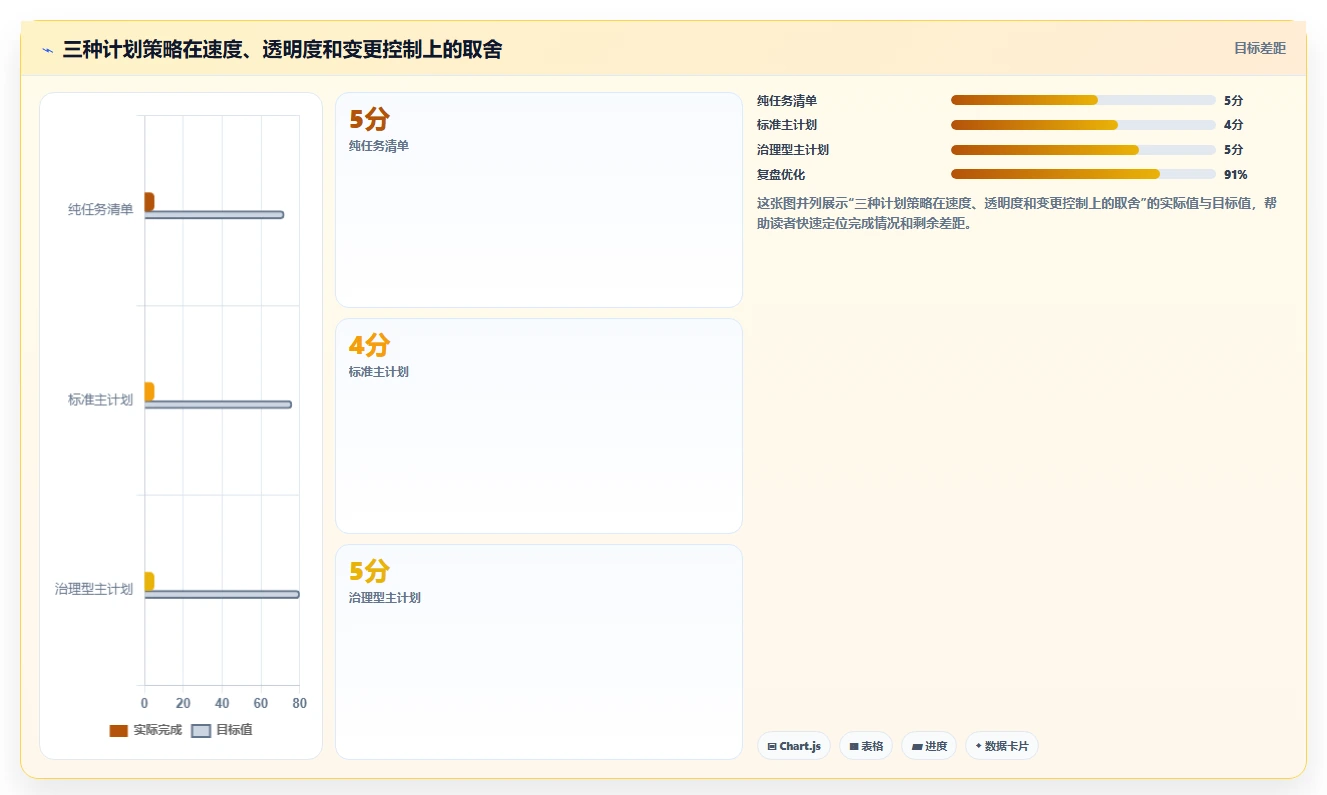Open the Chart.js chip
Screen dimensions: 1327x795
794,746
